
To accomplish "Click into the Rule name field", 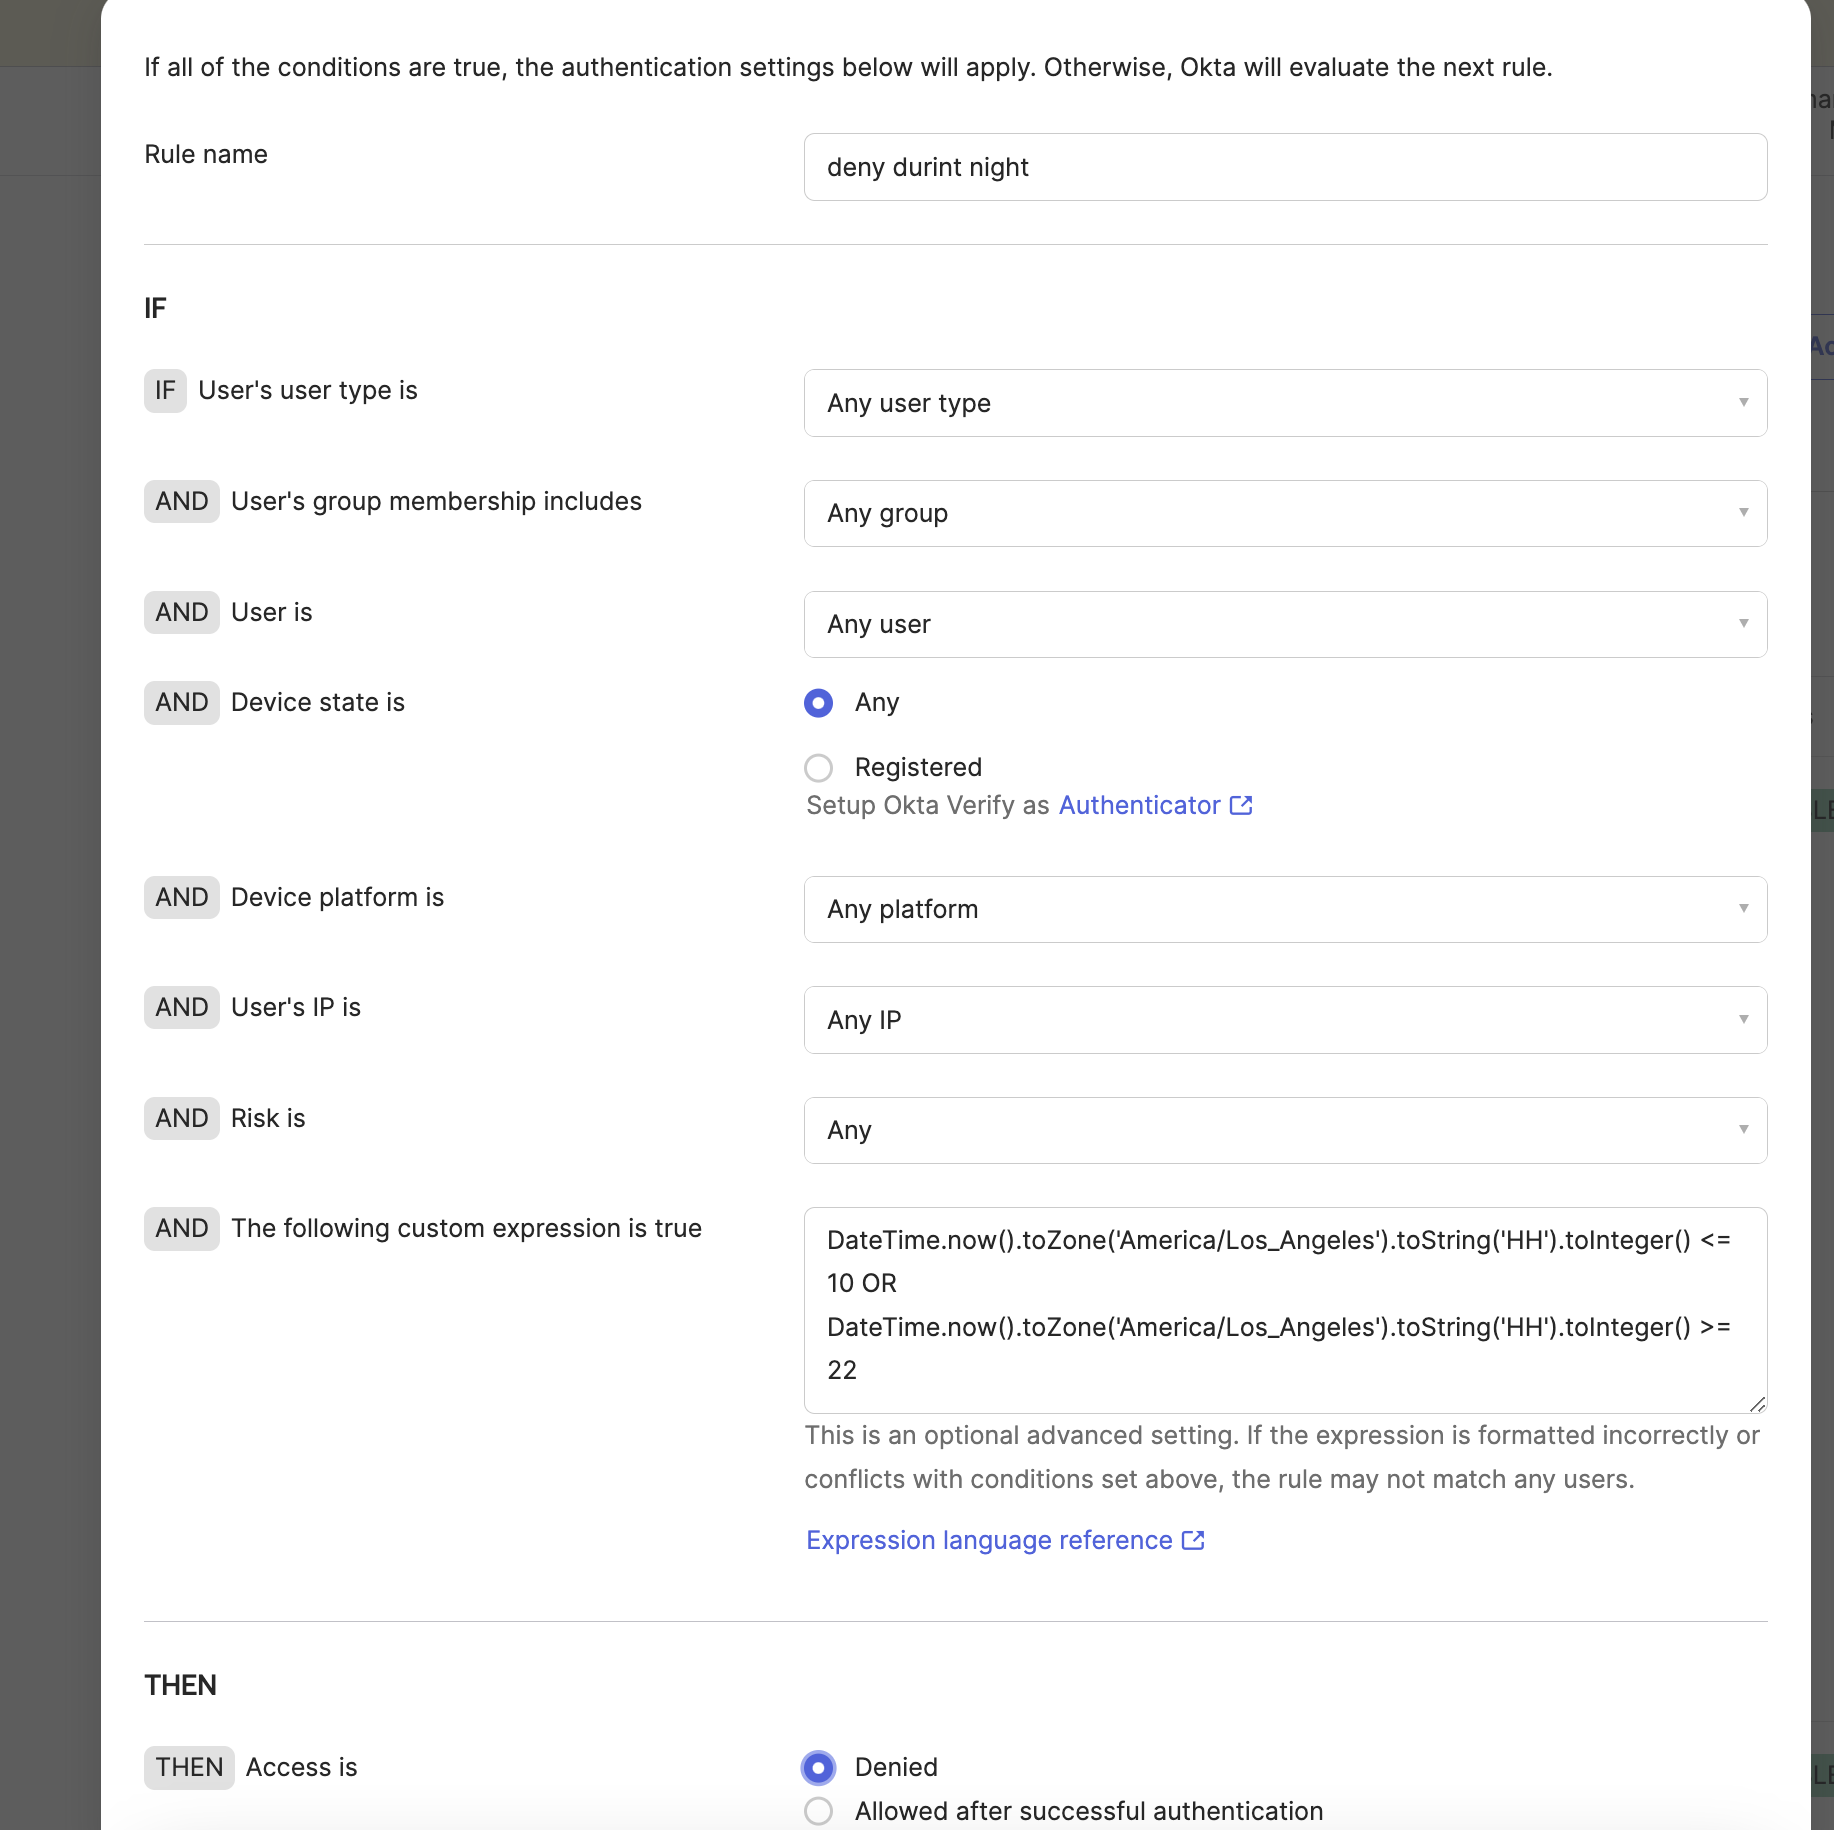I will coord(1284,167).
